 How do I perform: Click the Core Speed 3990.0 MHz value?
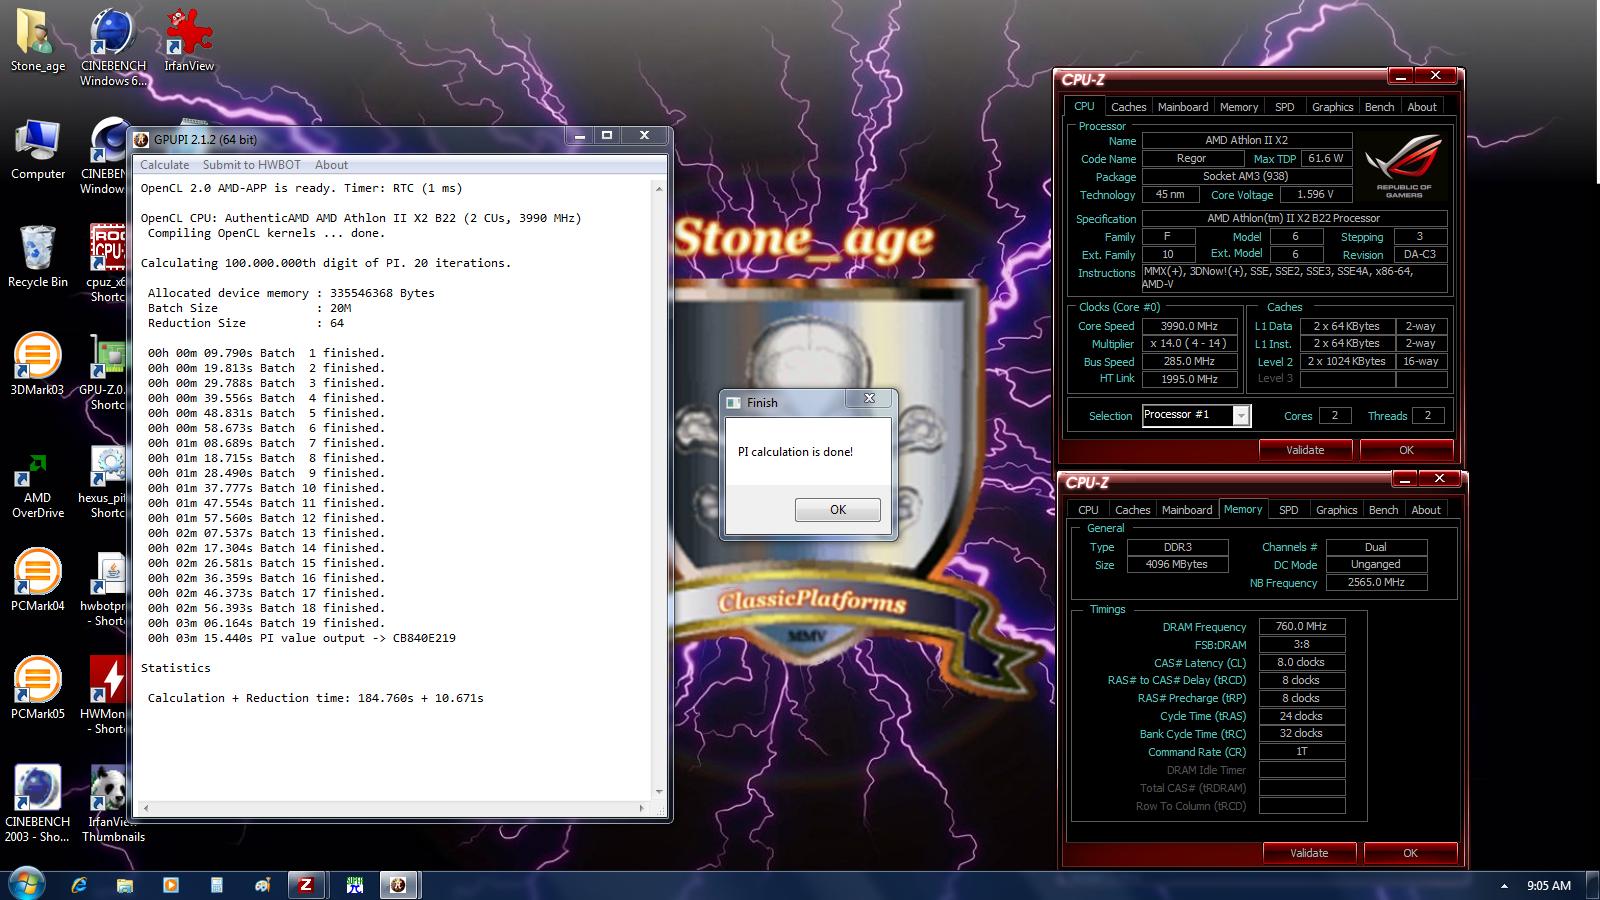tap(1189, 326)
